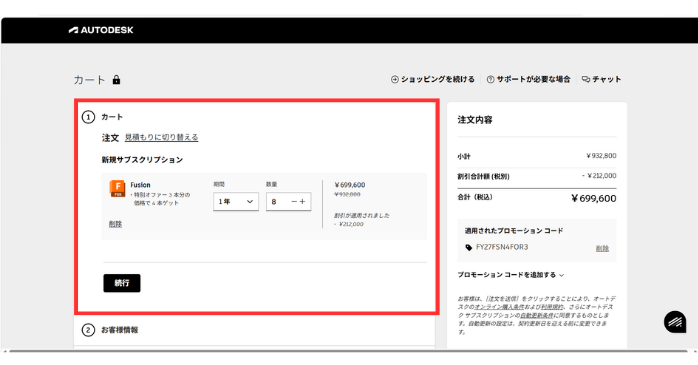Open 自動更新条件 link
Viewport: 698px width, 365px height.
click(x=537, y=315)
